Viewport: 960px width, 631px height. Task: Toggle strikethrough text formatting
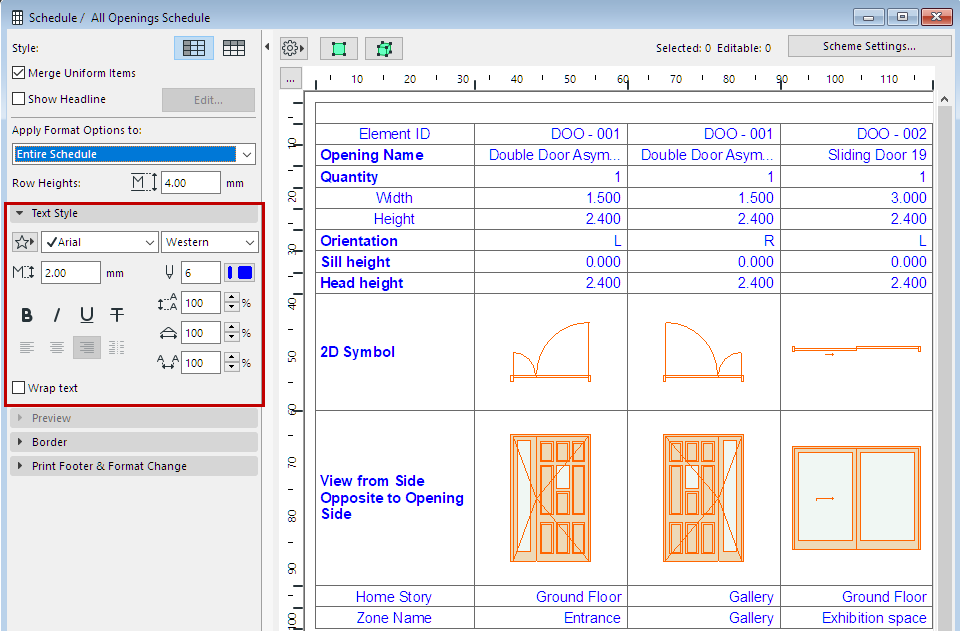coord(117,315)
